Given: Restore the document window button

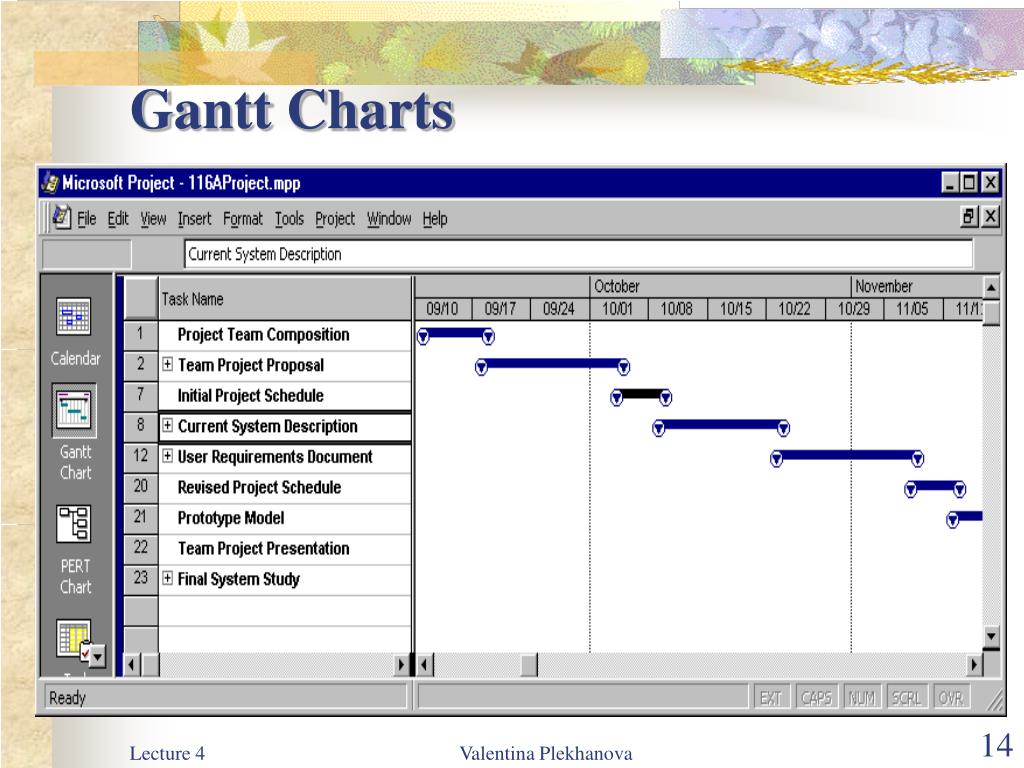Looking at the screenshot, I should (968, 216).
